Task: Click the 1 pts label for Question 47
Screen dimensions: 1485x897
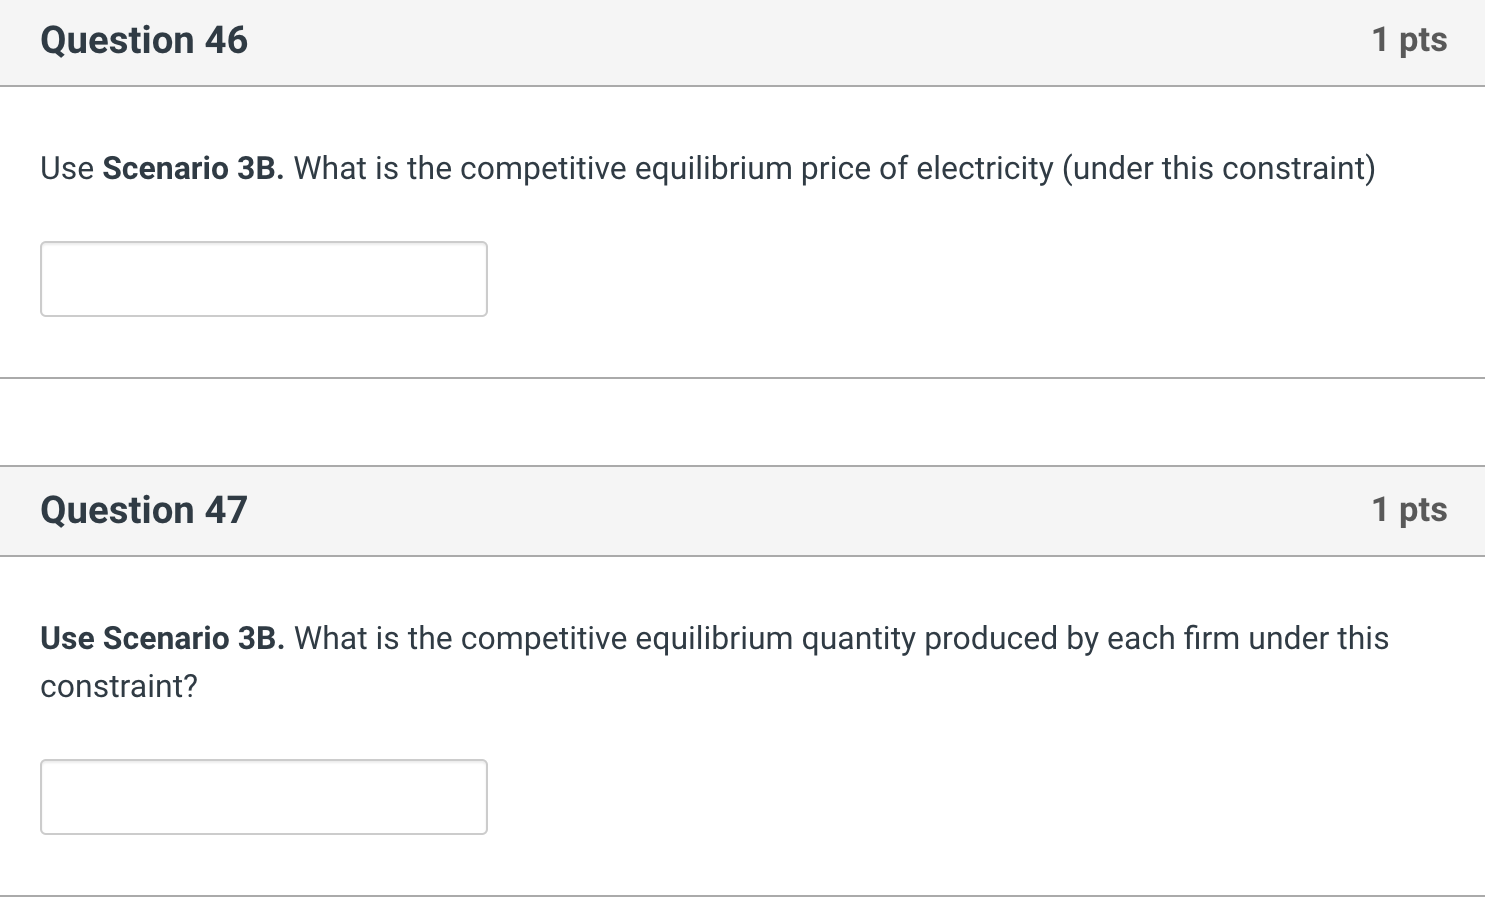Action: (1411, 510)
